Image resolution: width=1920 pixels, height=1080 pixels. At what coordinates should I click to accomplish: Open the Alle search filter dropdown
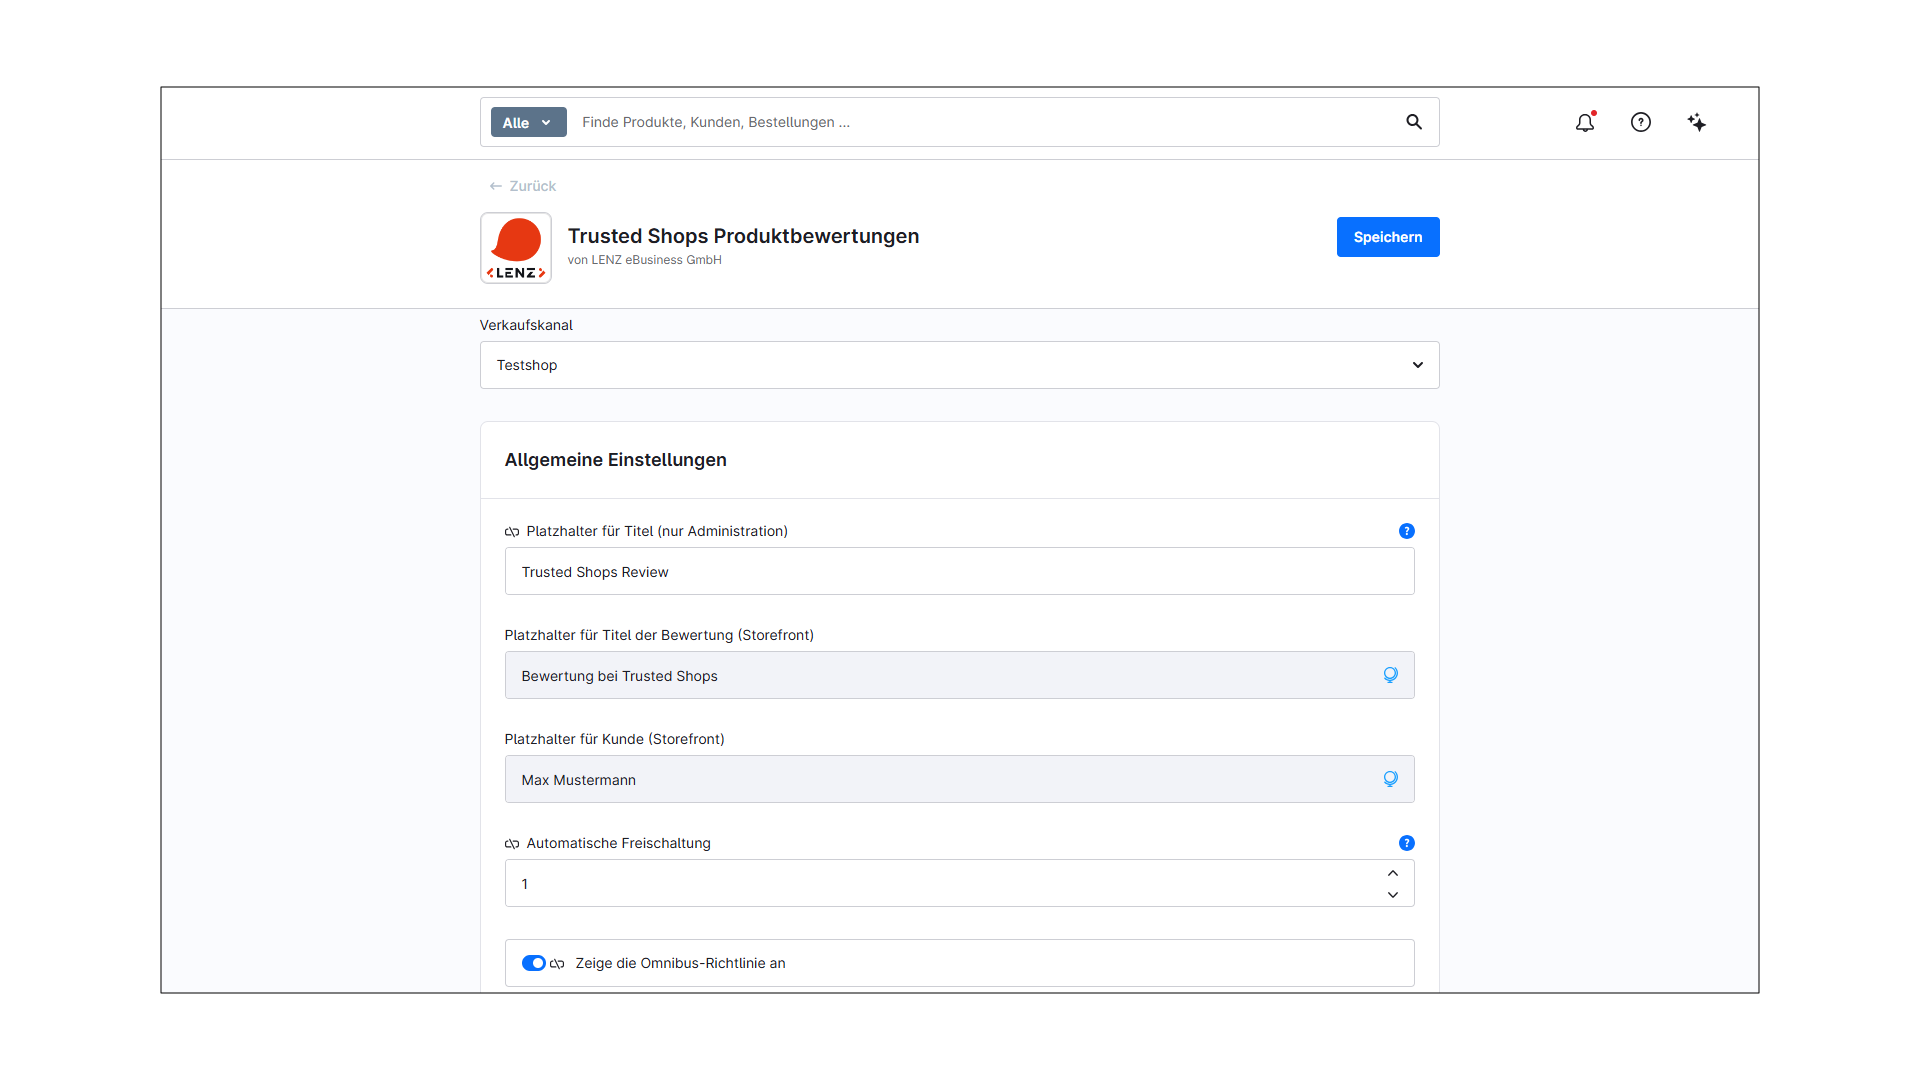coord(528,122)
